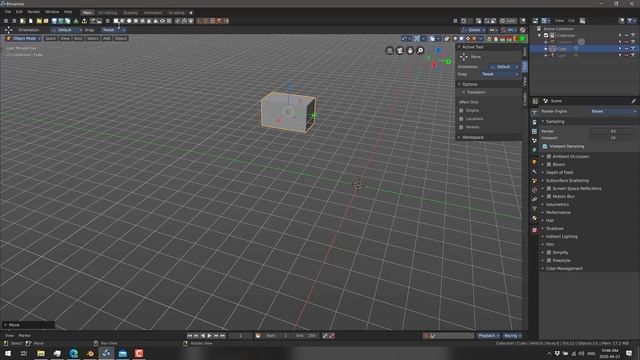This screenshot has height=360, width=640.
Task: Open the Orientation Default dropdown in tool header
Action: click(67, 30)
